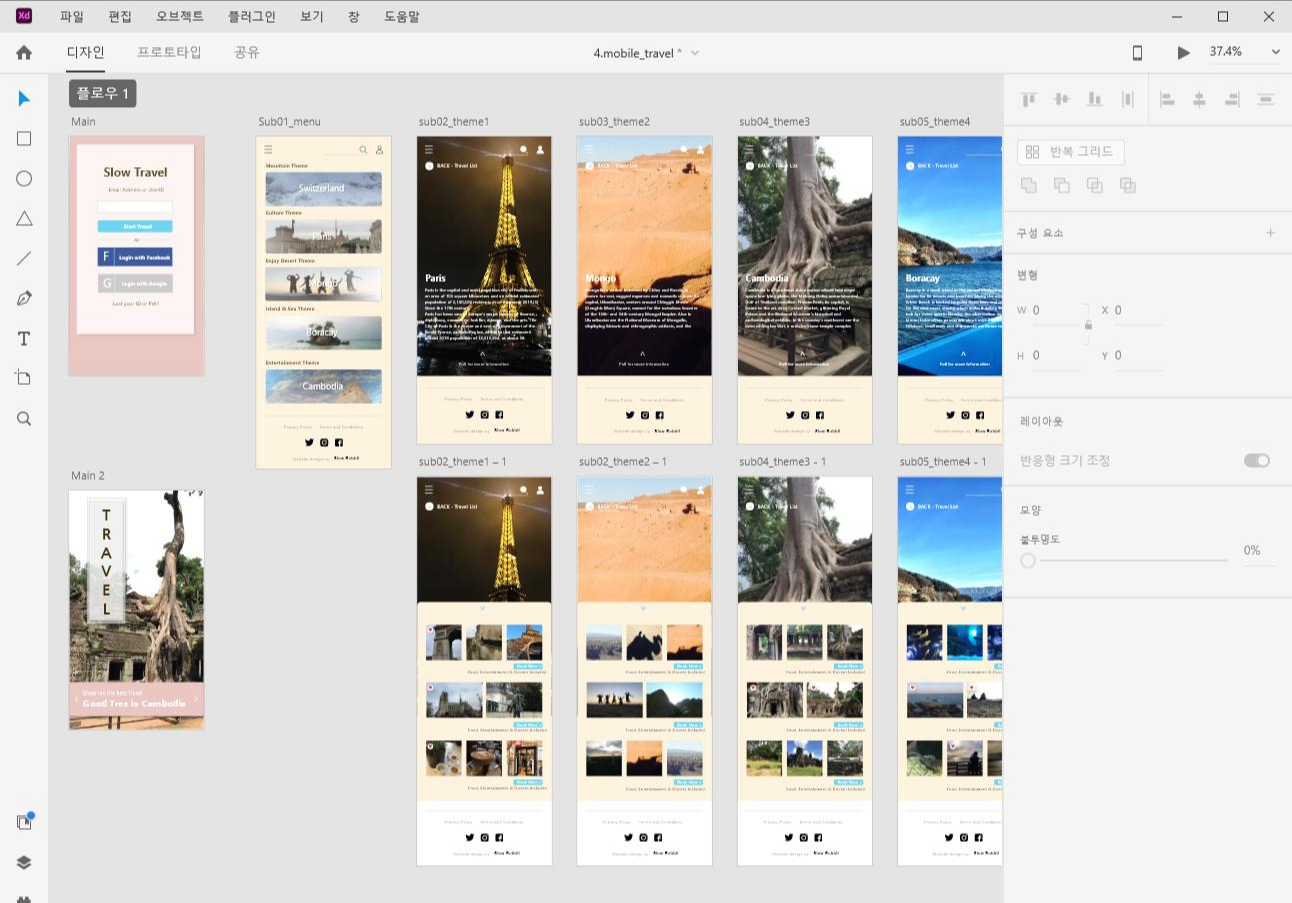1292x903 pixels.
Task: Click the Exclude Overlap boolean icon
Action: pos(1128,185)
